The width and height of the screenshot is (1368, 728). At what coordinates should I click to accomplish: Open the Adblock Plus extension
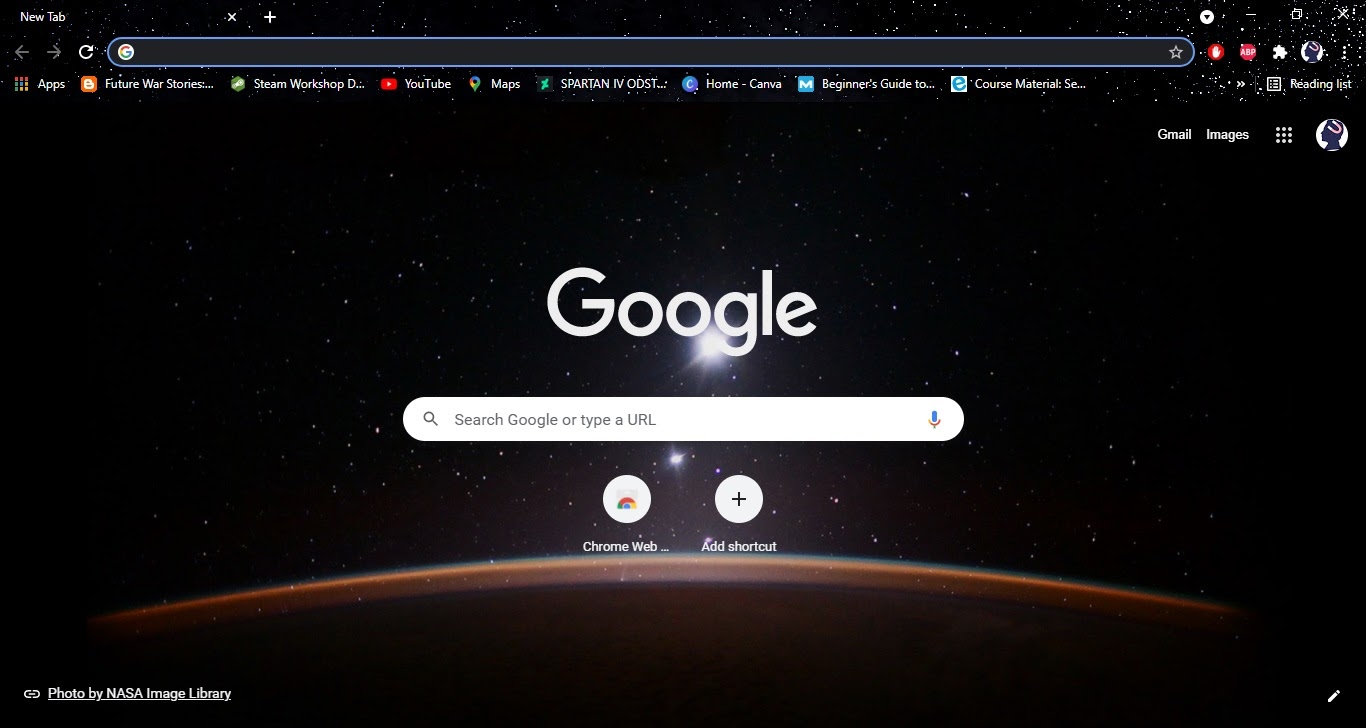(x=1247, y=52)
